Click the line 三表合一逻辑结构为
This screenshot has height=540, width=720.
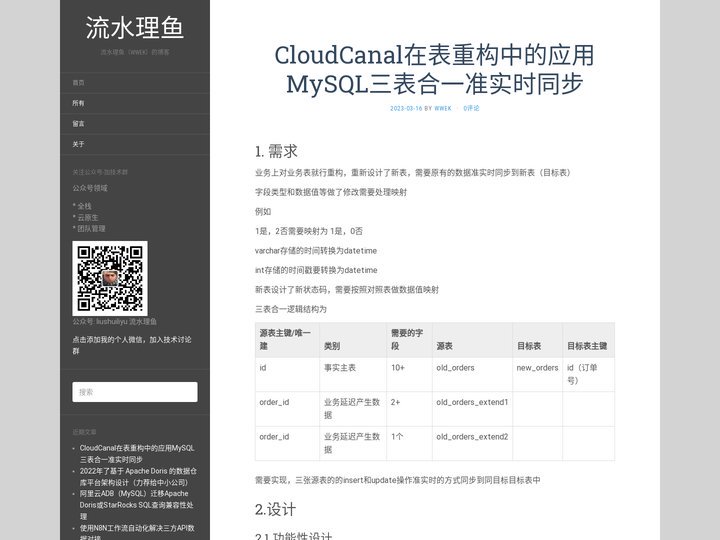coord(291,309)
